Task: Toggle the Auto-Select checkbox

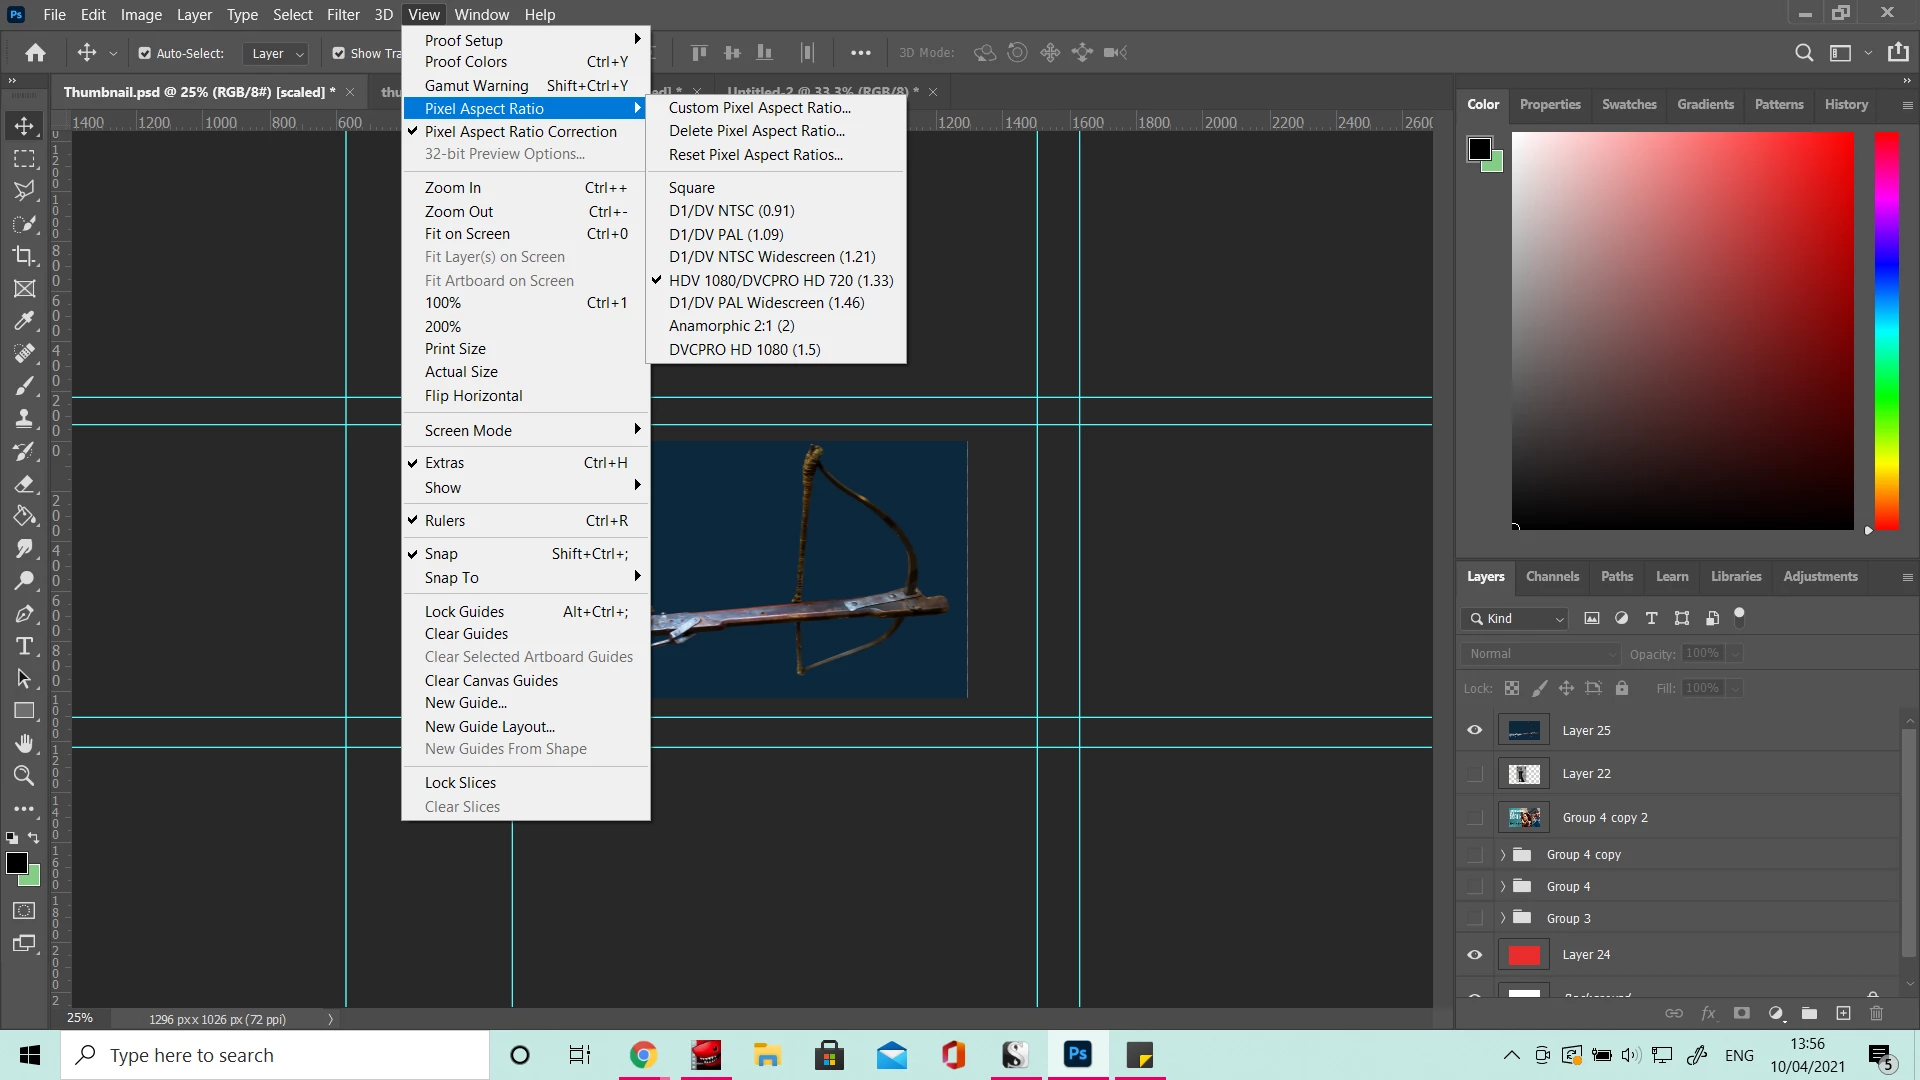Action: pos(145,53)
